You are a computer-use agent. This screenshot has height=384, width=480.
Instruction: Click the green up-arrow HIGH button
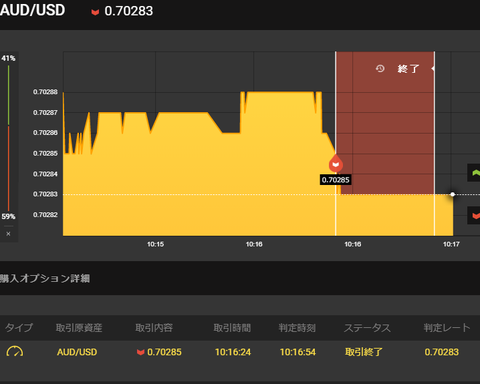[x=474, y=173]
